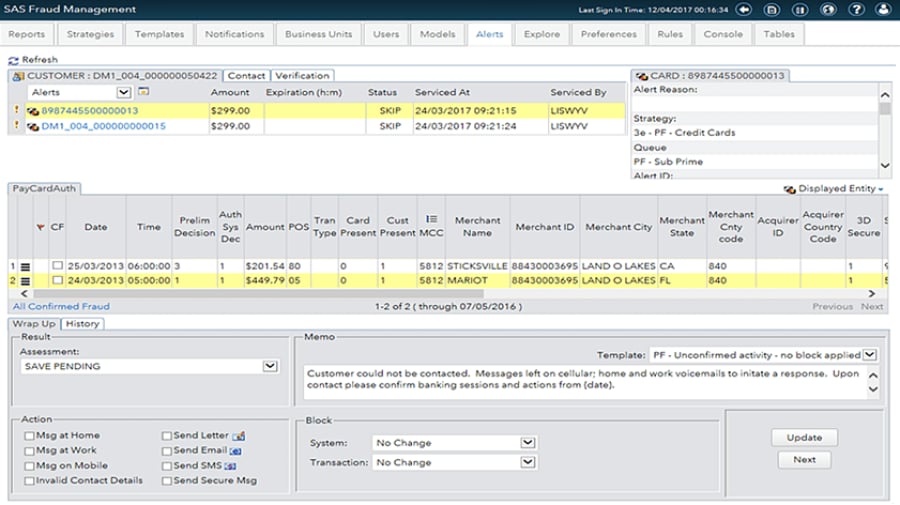Check the Send Secure Msg option
The width and height of the screenshot is (900, 505).
tap(166, 481)
